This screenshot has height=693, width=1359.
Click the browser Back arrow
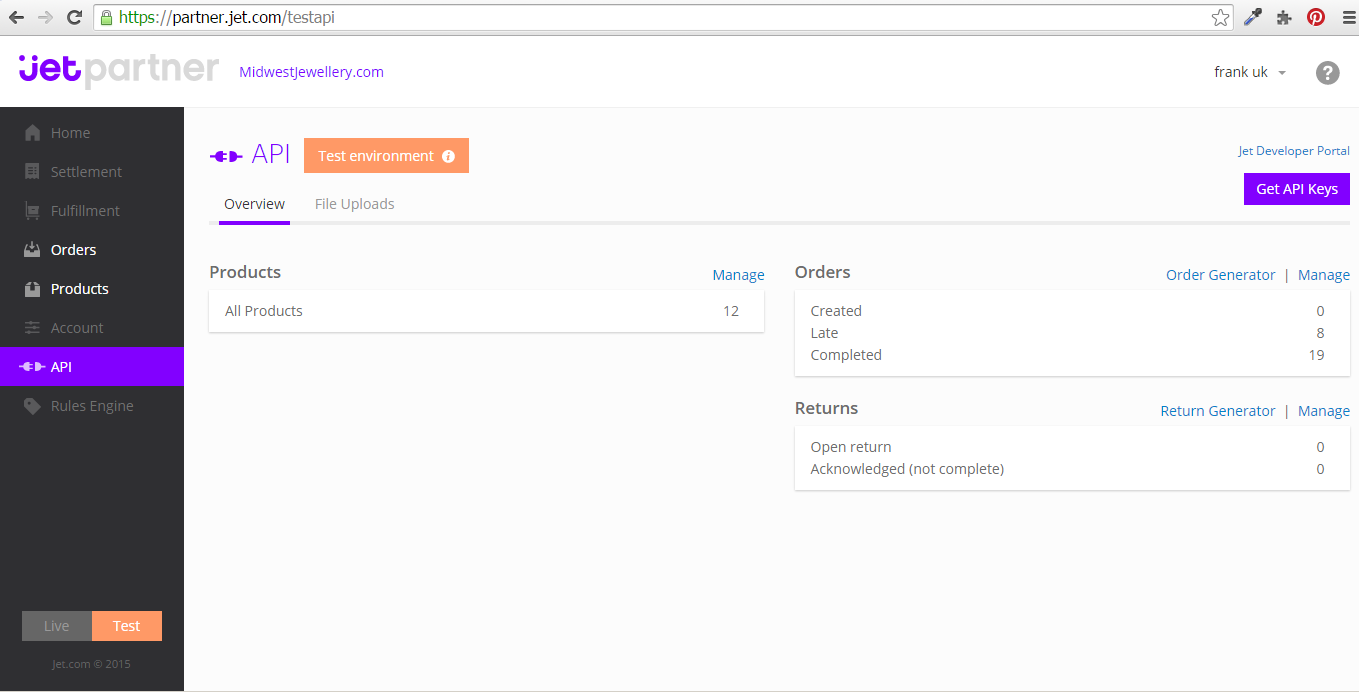pos(16,17)
